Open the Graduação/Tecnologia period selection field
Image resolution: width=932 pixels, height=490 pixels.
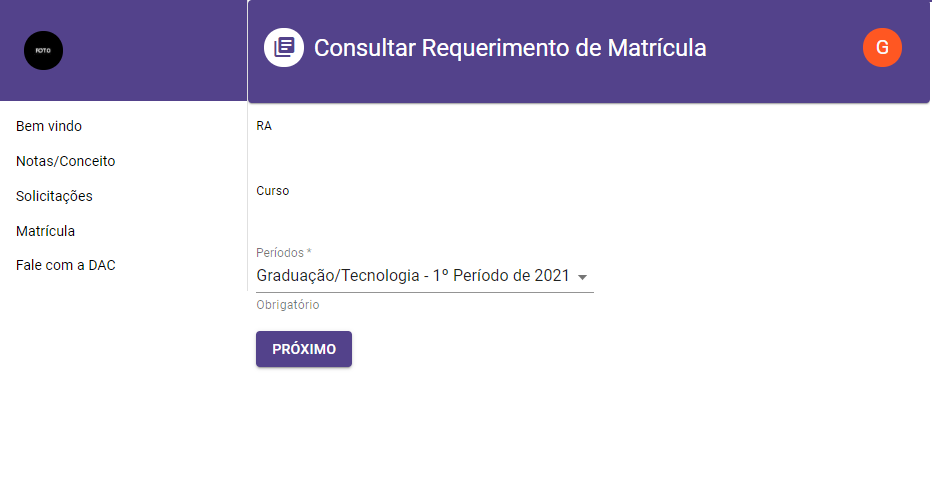pos(424,276)
